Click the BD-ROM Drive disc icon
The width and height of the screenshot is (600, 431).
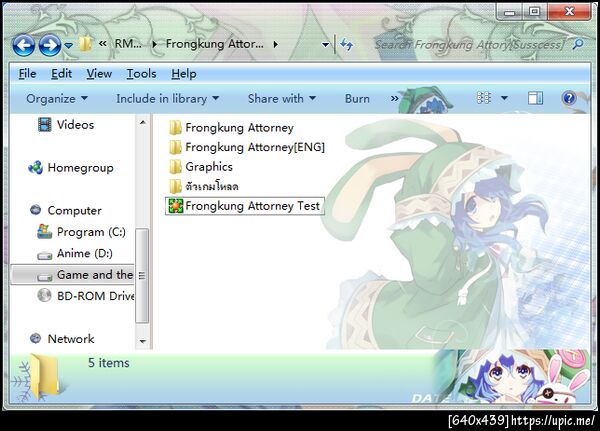[44, 295]
